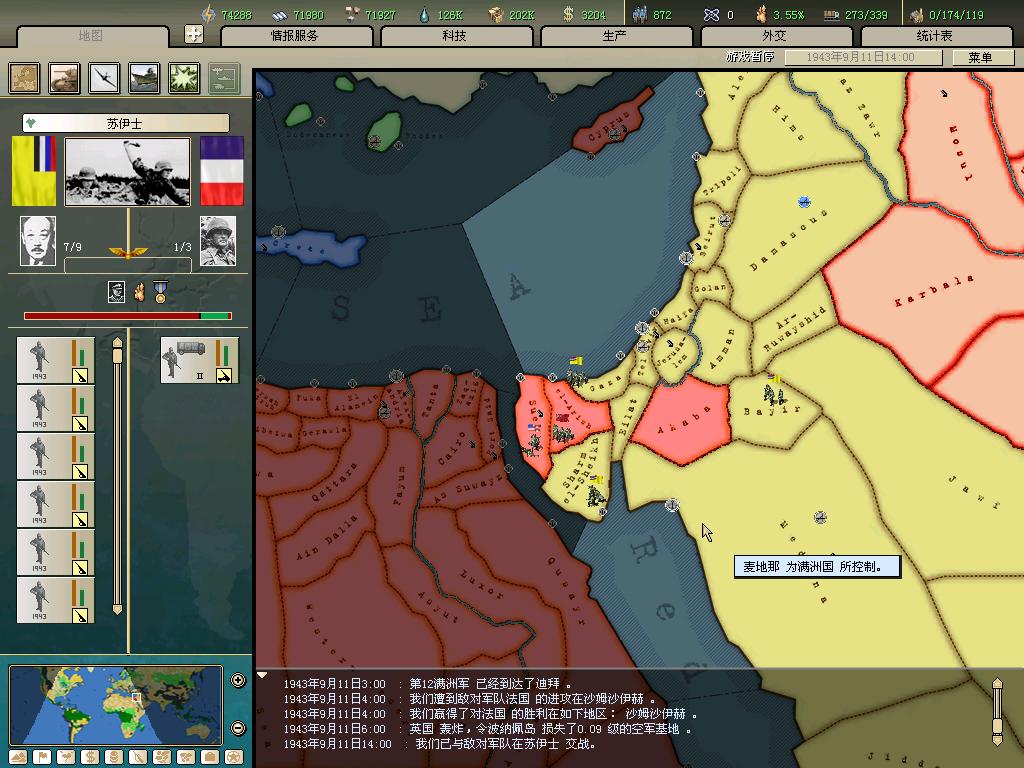Click the 游戏暂停 pause label
The height and width of the screenshot is (768, 1024).
tap(750, 57)
